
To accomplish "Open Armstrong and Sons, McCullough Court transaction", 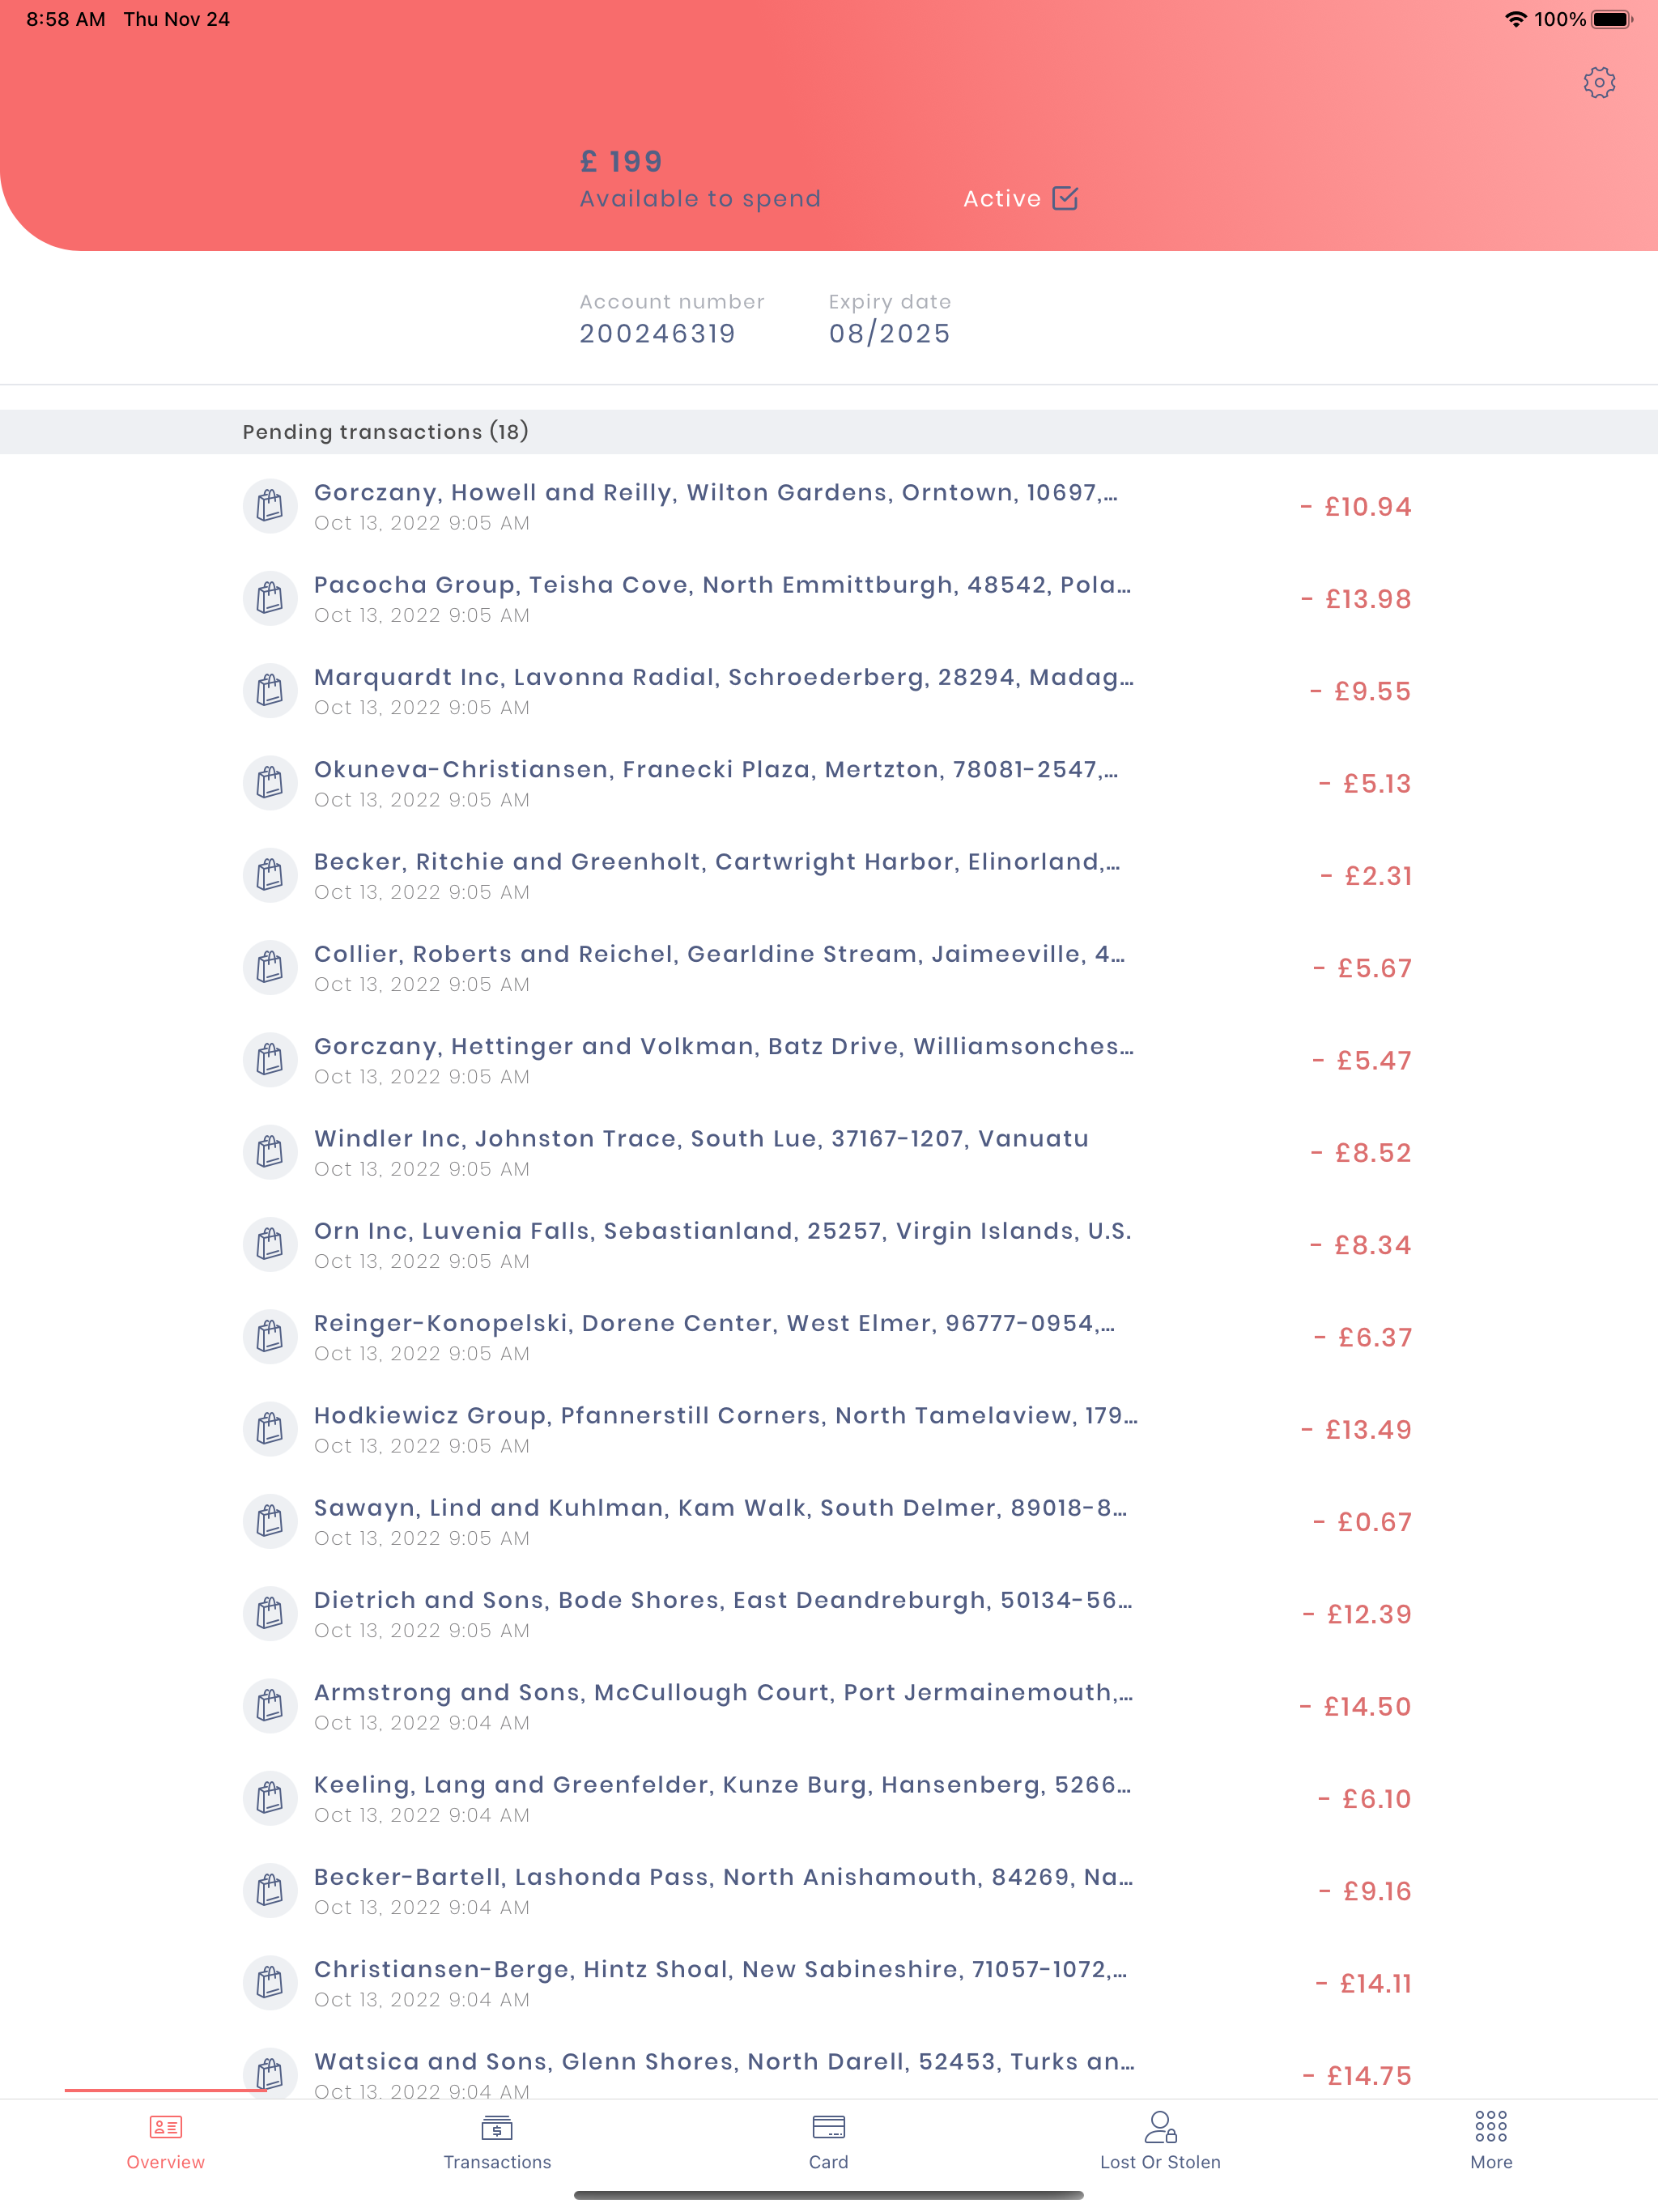I will 829,1706.
